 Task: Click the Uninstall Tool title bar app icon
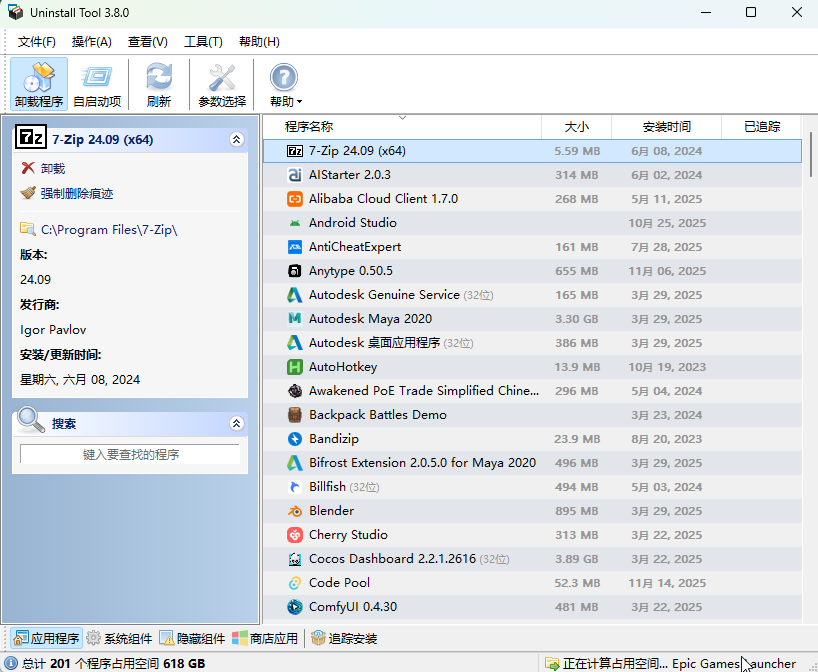click(x=16, y=13)
